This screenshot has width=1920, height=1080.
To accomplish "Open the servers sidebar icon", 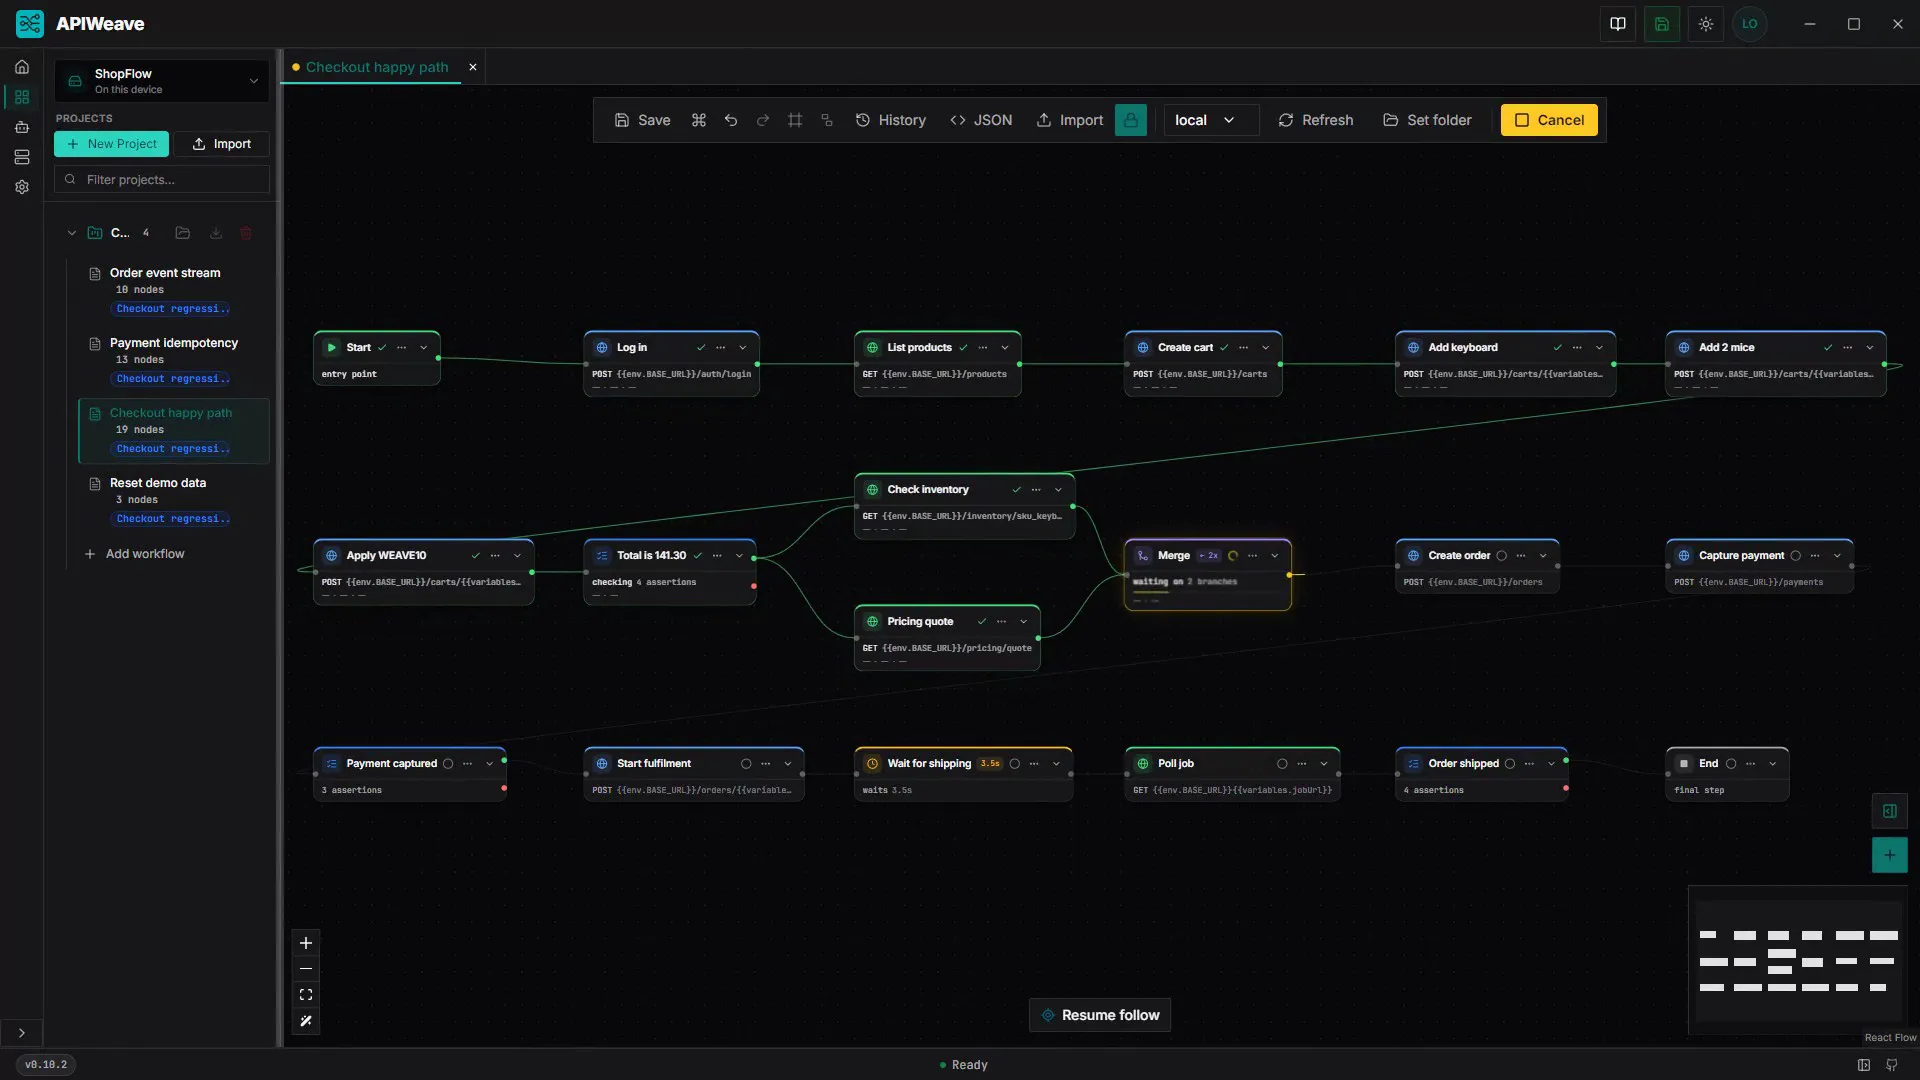I will tap(22, 157).
